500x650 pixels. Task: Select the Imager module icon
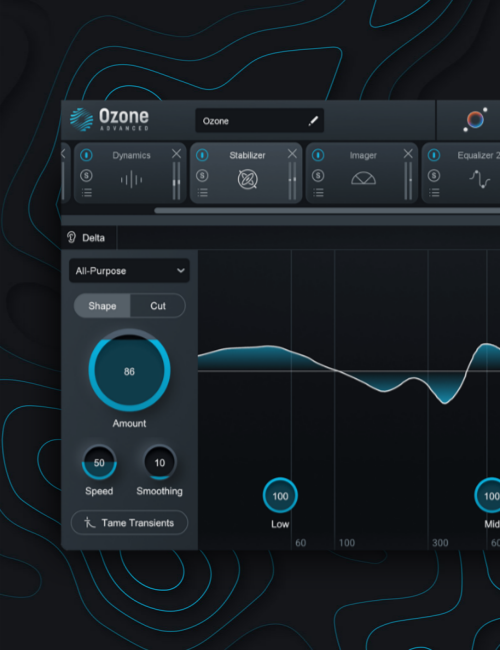pos(363,179)
